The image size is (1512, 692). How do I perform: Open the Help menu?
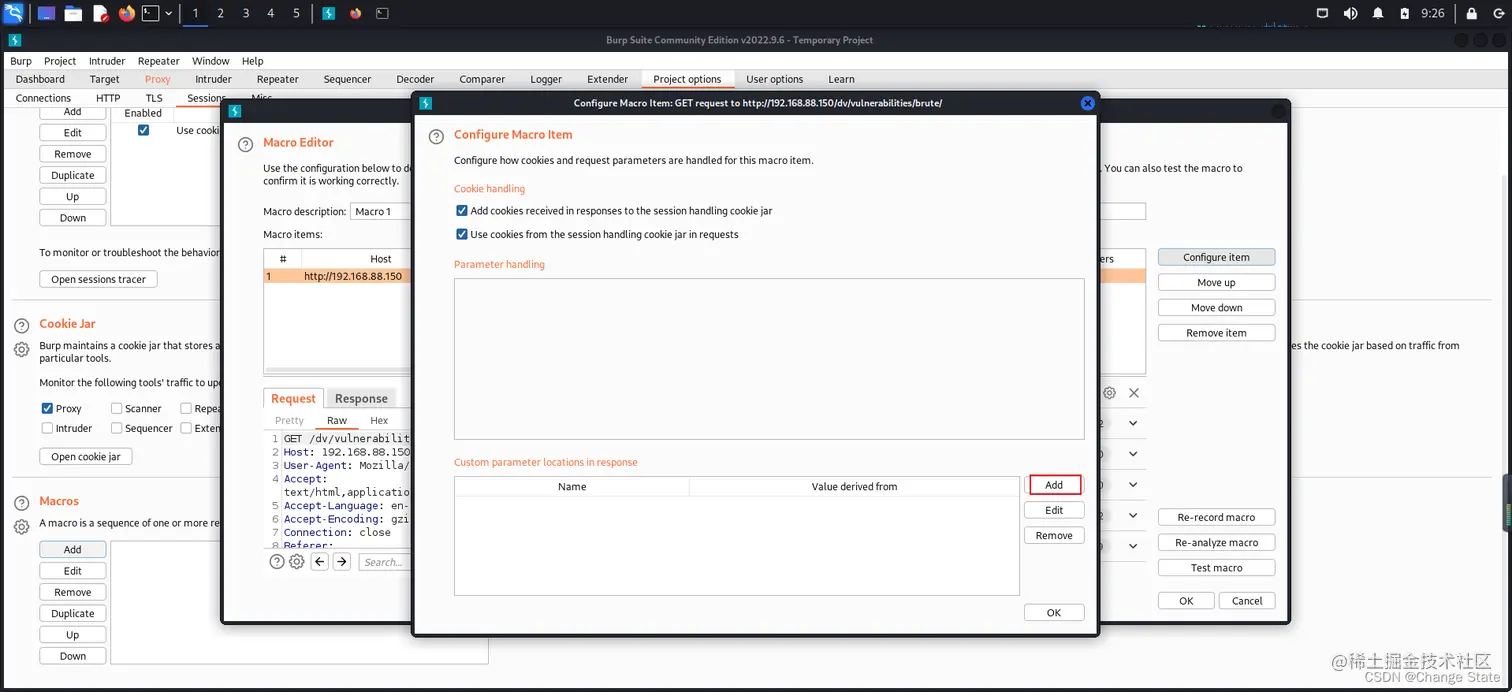pyautogui.click(x=253, y=61)
